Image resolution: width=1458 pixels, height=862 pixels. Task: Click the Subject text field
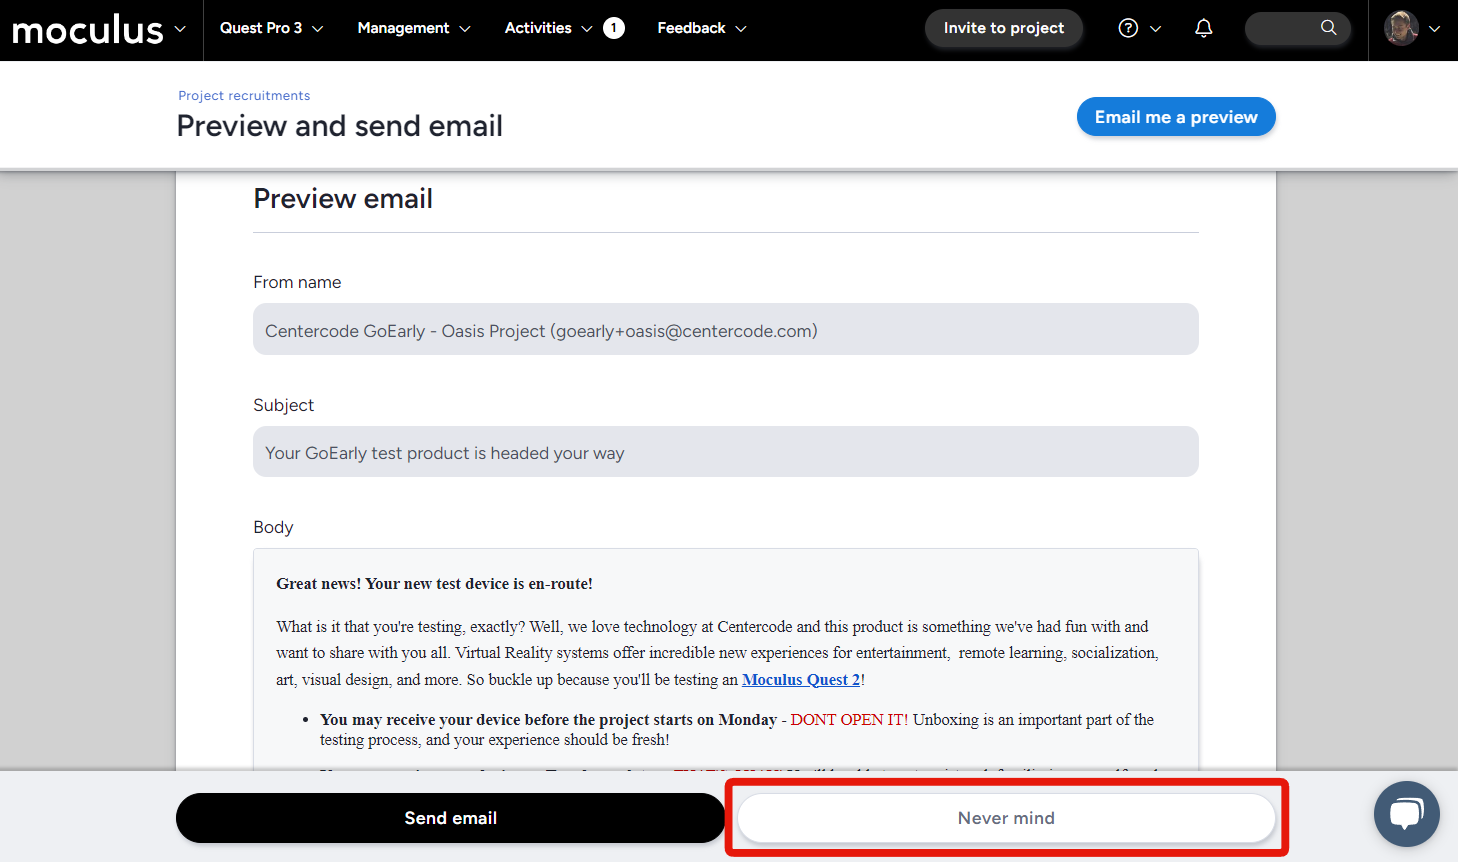725,452
